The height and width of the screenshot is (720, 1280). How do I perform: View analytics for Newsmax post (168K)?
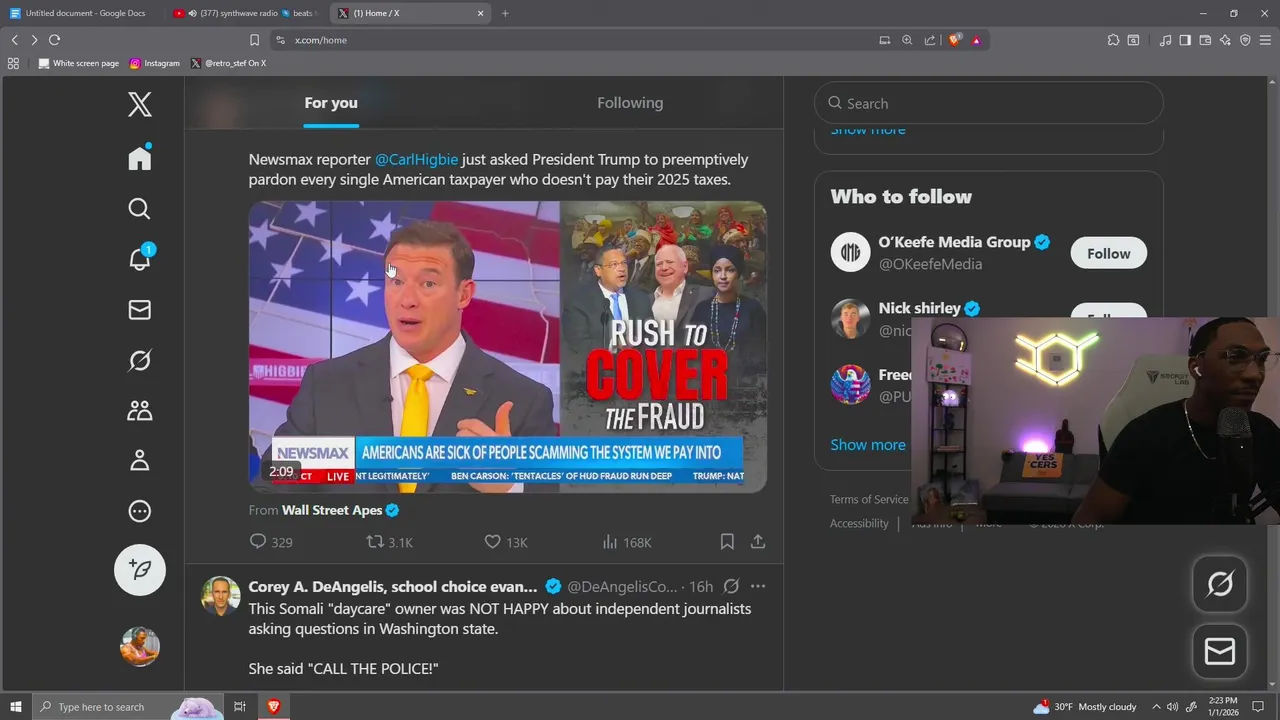coord(627,542)
